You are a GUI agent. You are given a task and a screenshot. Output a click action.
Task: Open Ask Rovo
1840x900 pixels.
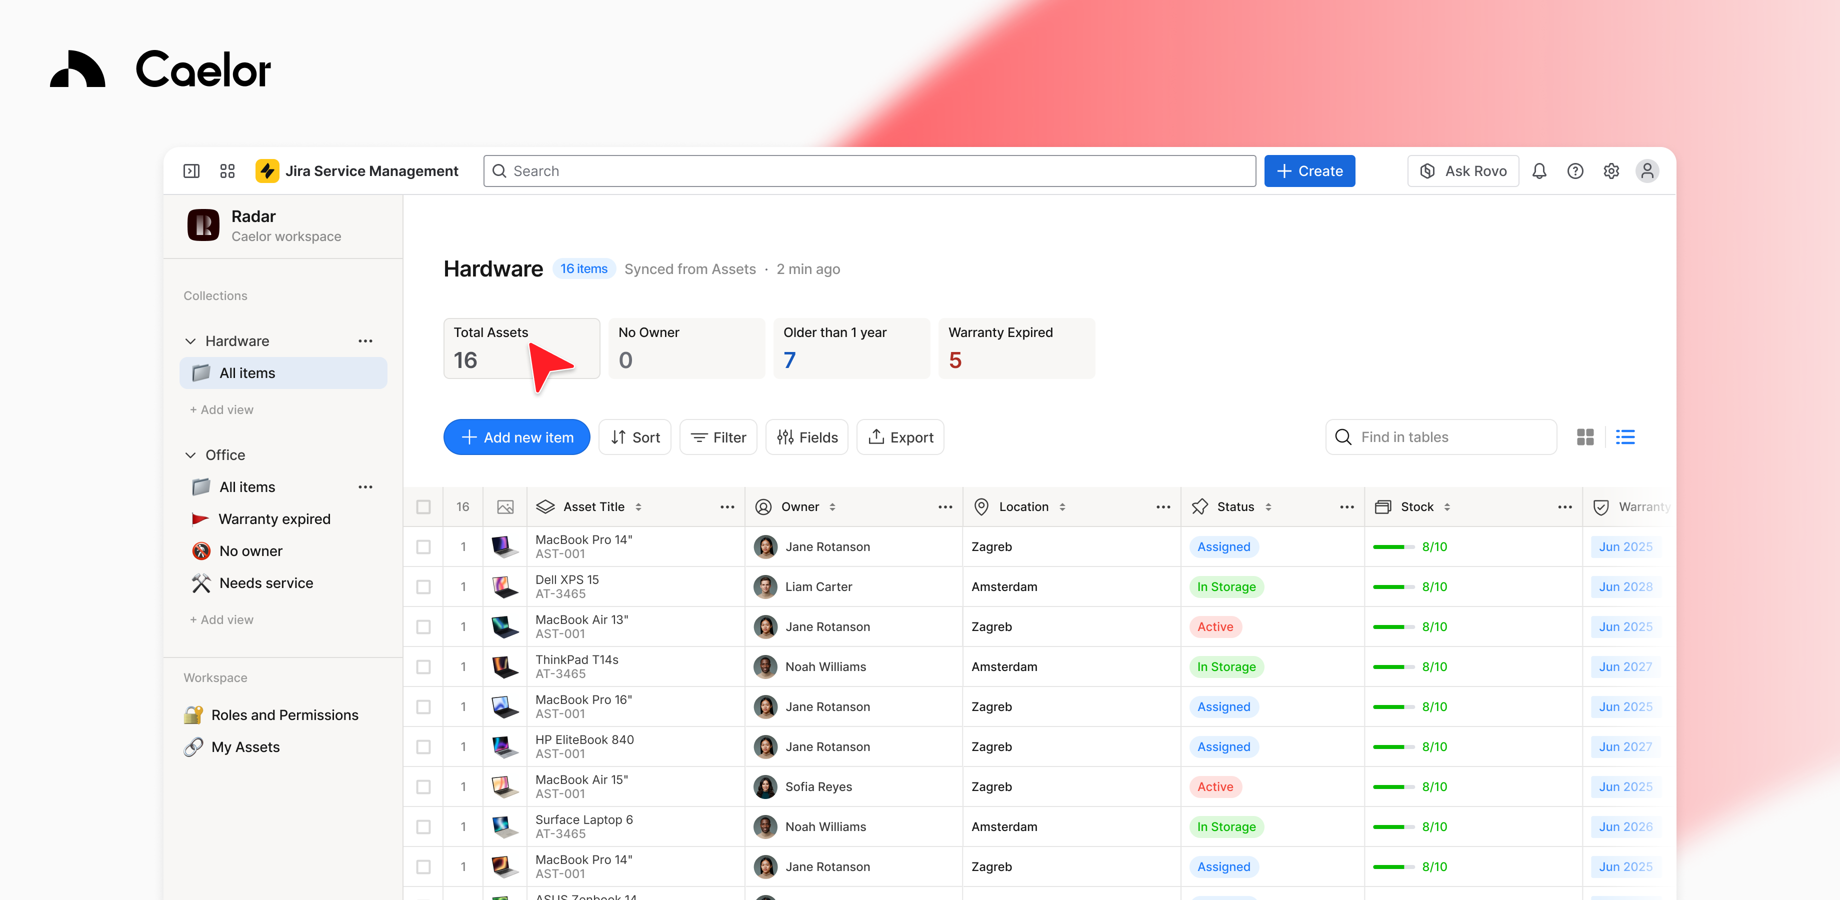(x=1464, y=171)
